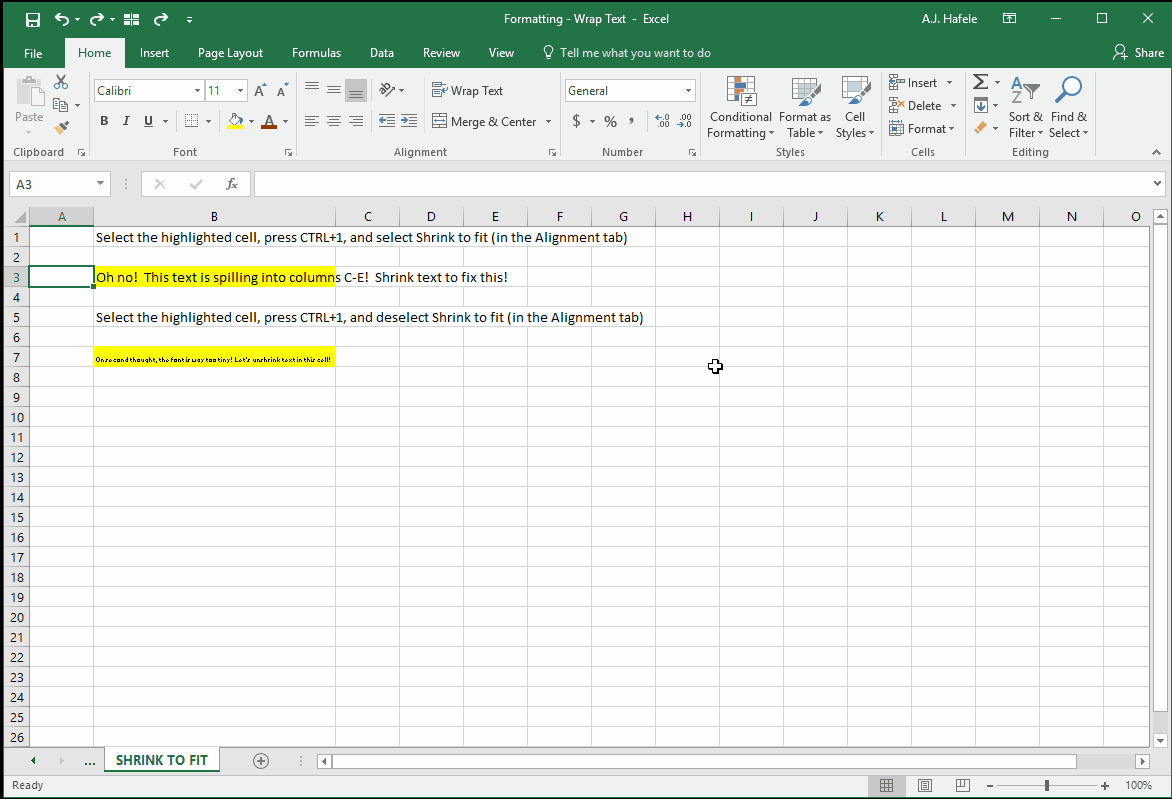Viewport: 1172px width, 799px height.
Task: Open the File tab
Action: [x=33, y=53]
